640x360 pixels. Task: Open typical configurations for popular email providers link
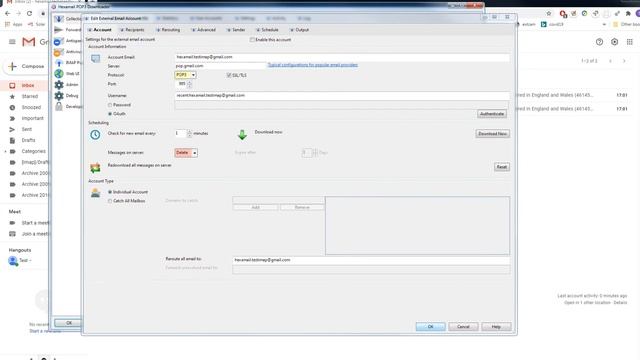313,65
